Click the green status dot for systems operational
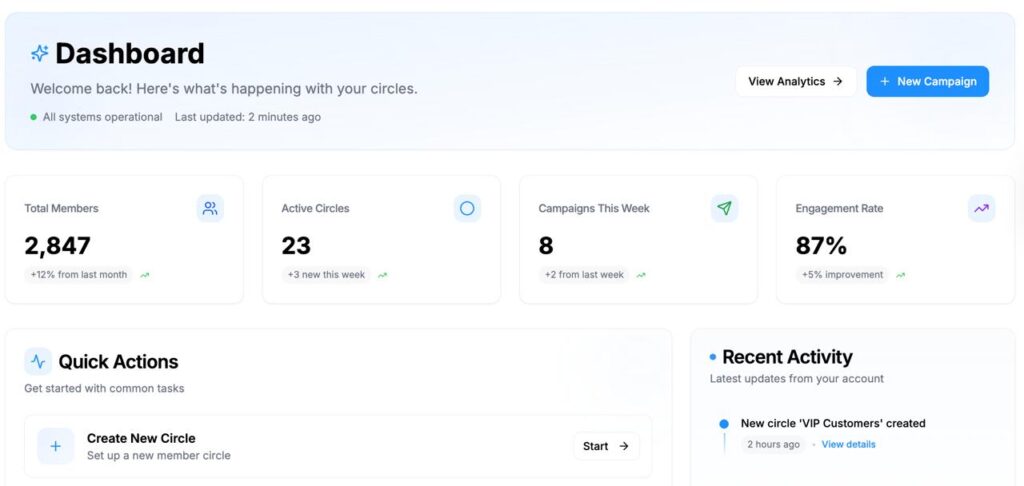This screenshot has width=1024, height=486. [x=34, y=117]
